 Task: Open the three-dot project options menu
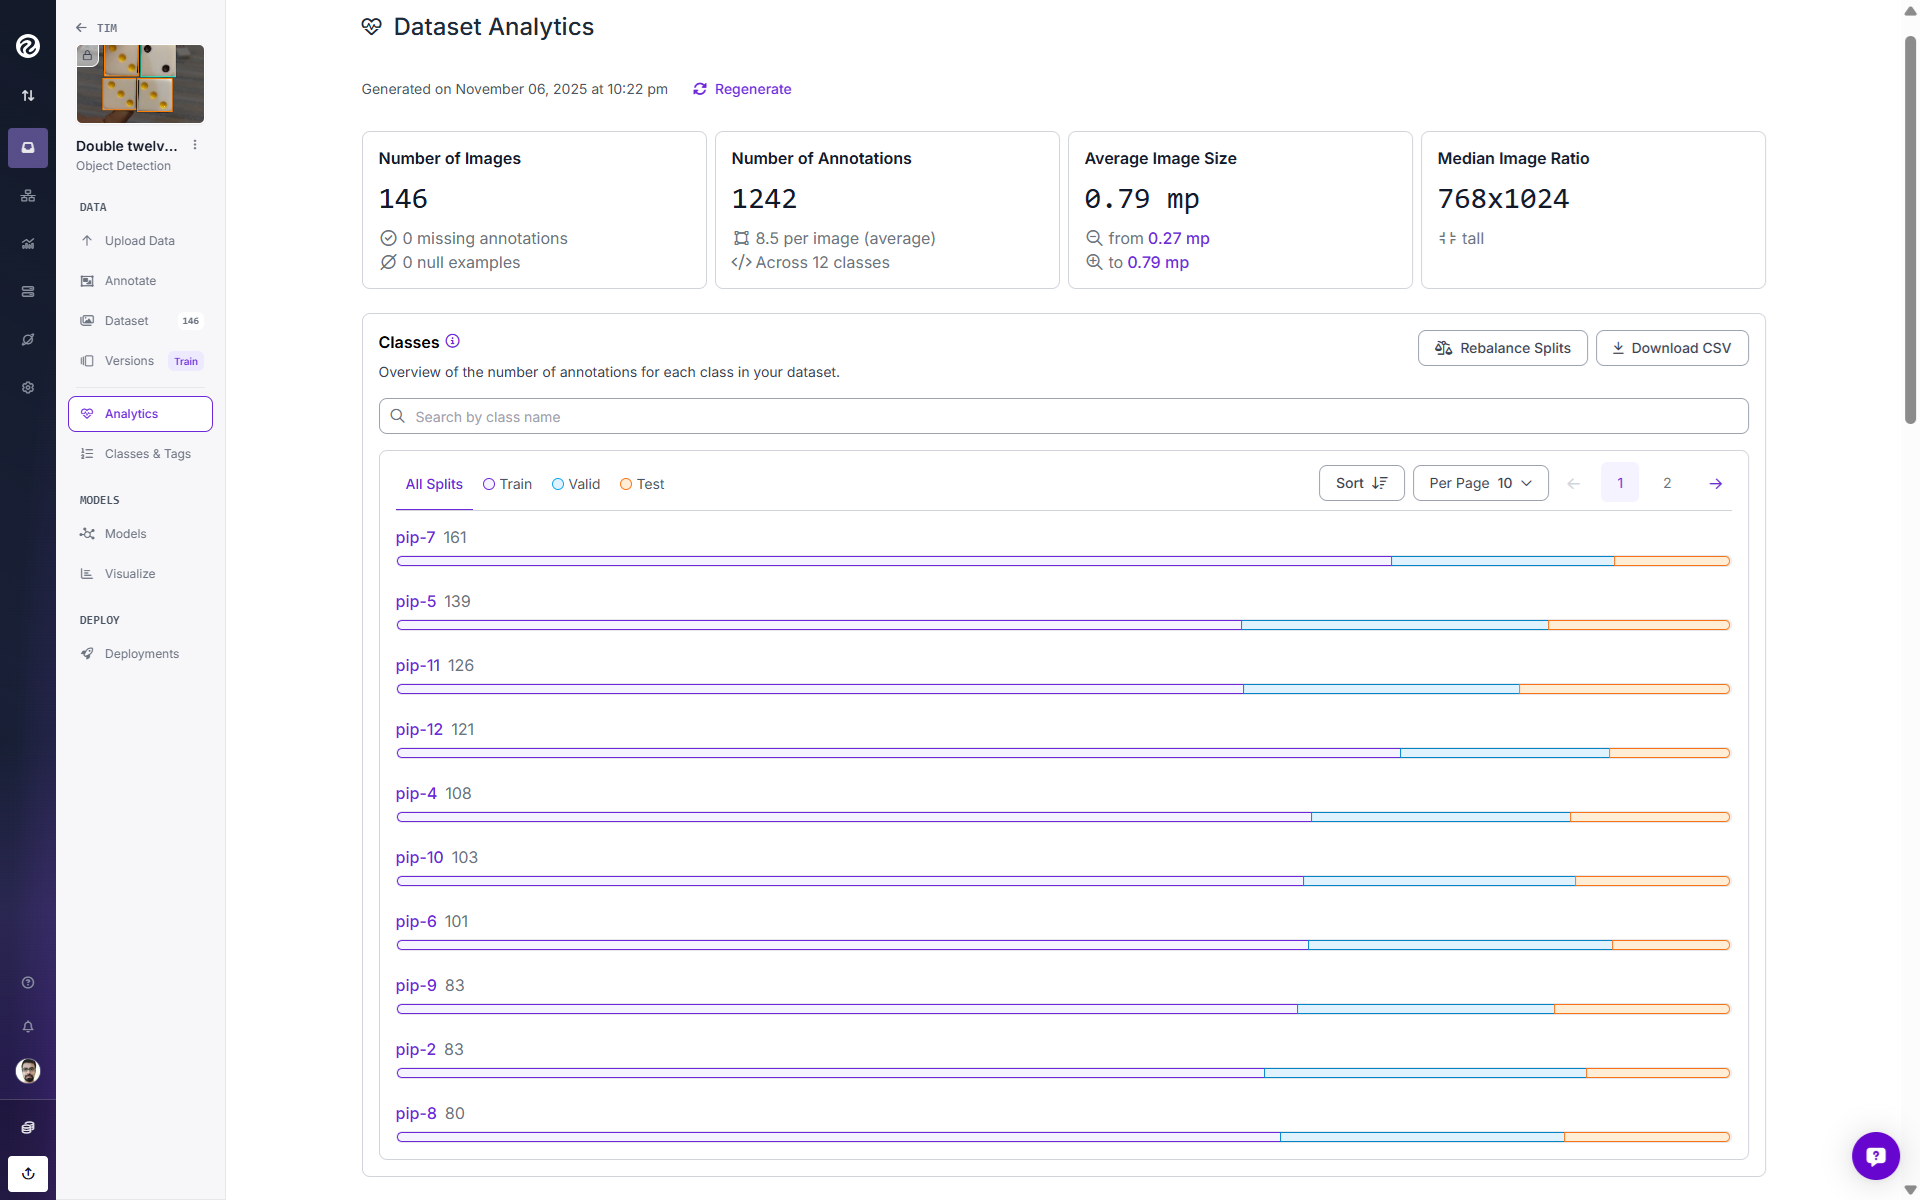click(x=195, y=145)
